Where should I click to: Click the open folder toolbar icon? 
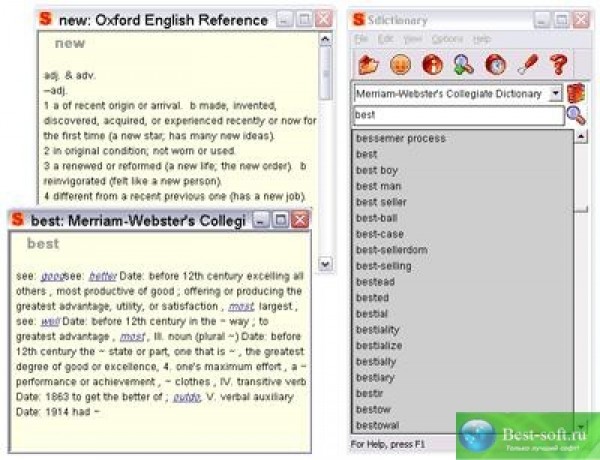coord(368,65)
